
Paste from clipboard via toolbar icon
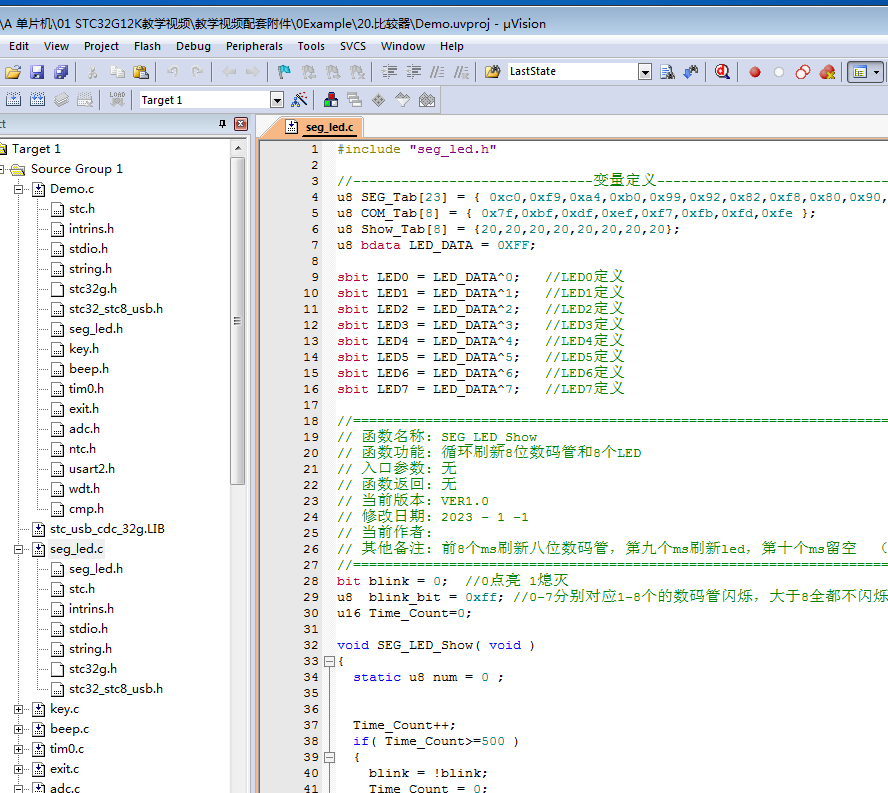point(140,72)
